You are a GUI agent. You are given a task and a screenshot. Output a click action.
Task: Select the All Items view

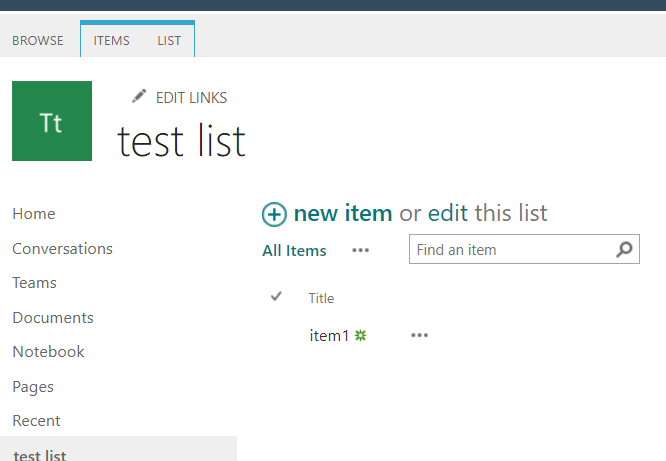point(294,251)
